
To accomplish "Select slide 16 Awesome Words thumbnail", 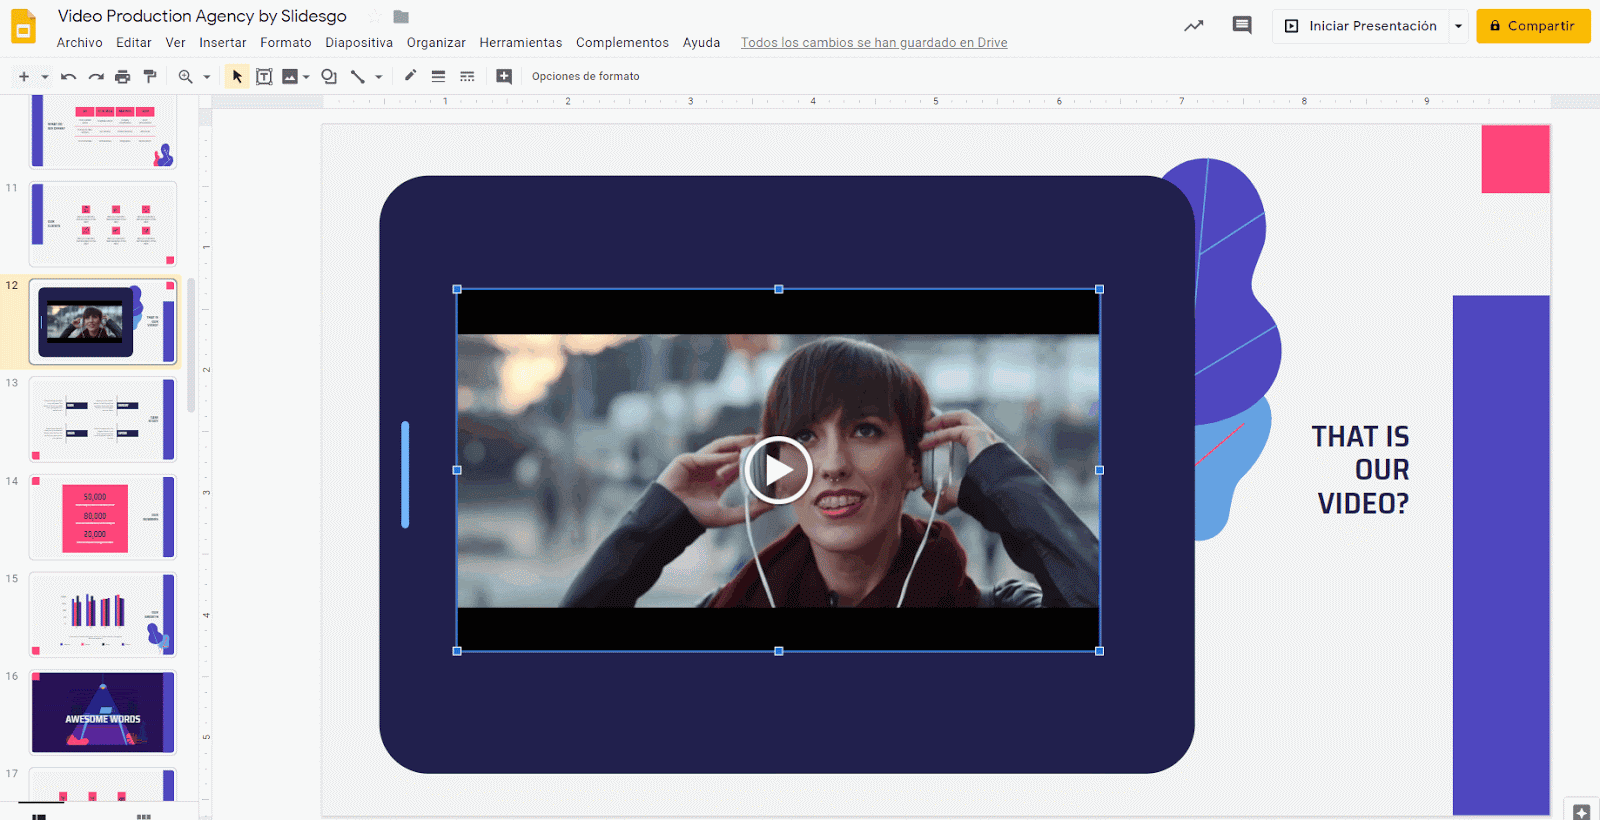I will (103, 713).
